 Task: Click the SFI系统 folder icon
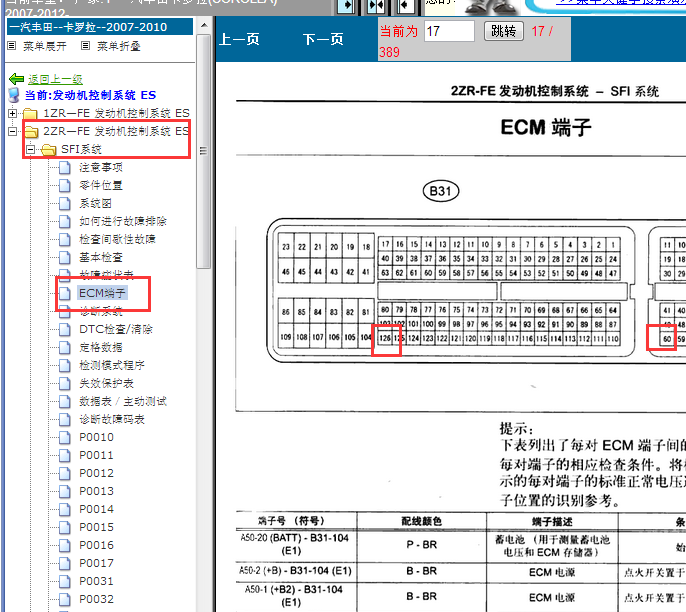[48, 150]
